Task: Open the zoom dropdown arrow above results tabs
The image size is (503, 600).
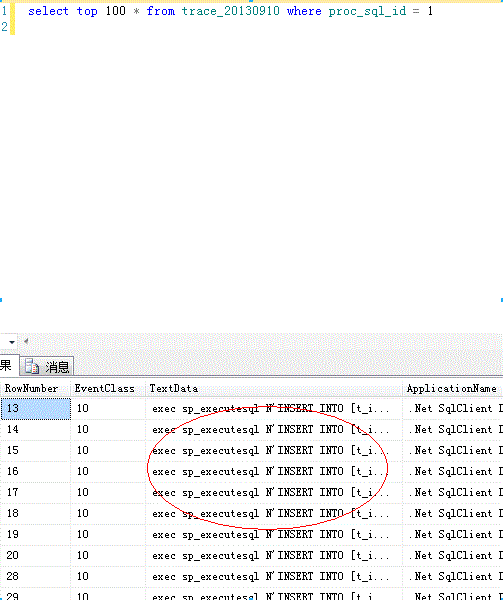Action: (11, 342)
